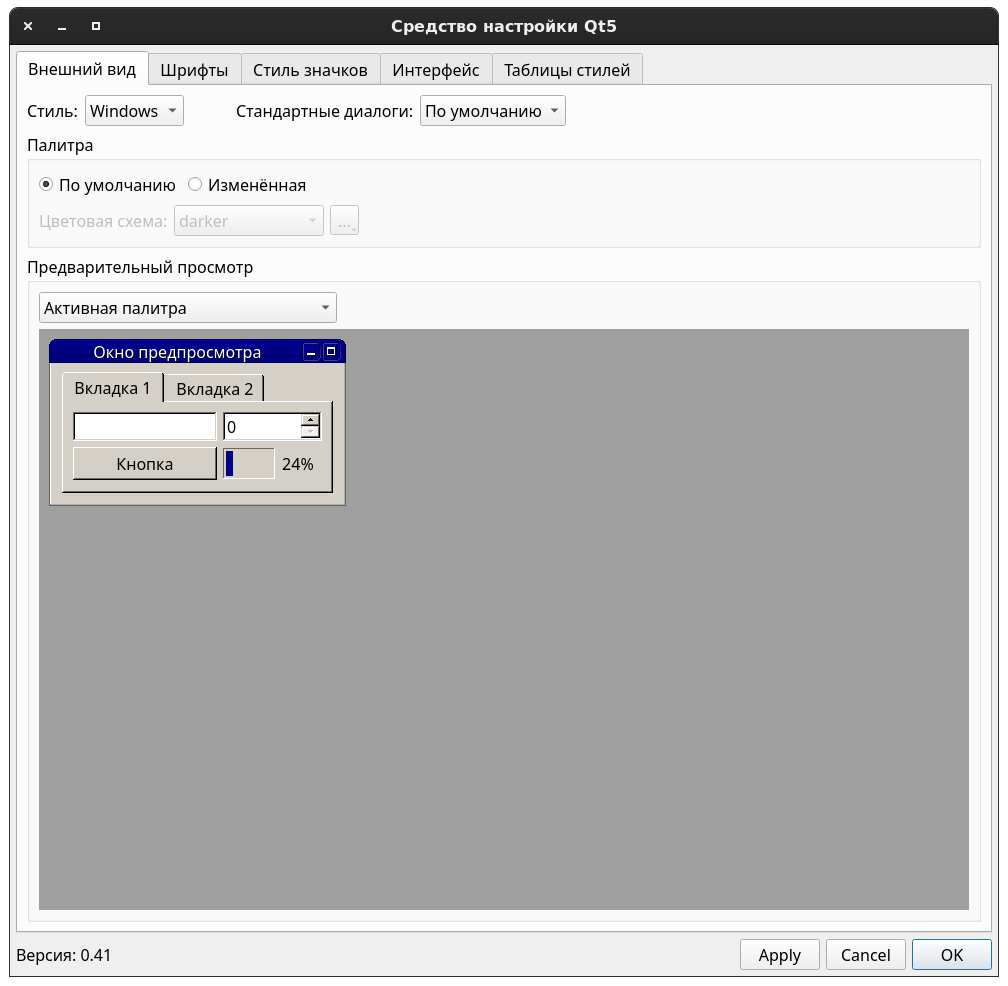
Task: Decrease the preview spin box value
Action: (x=310, y=432)
